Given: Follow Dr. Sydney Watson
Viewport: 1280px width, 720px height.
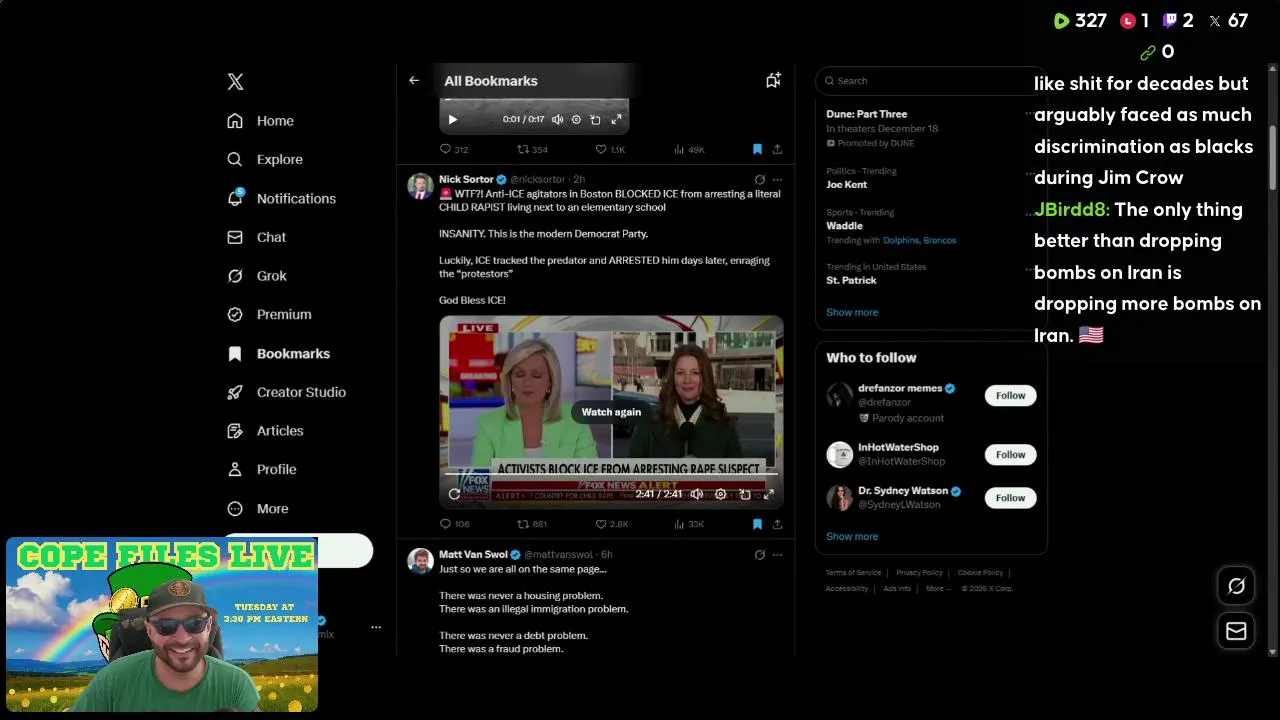Looking at the screenshot, I should pyautogui.click(x=1010, y=497).
